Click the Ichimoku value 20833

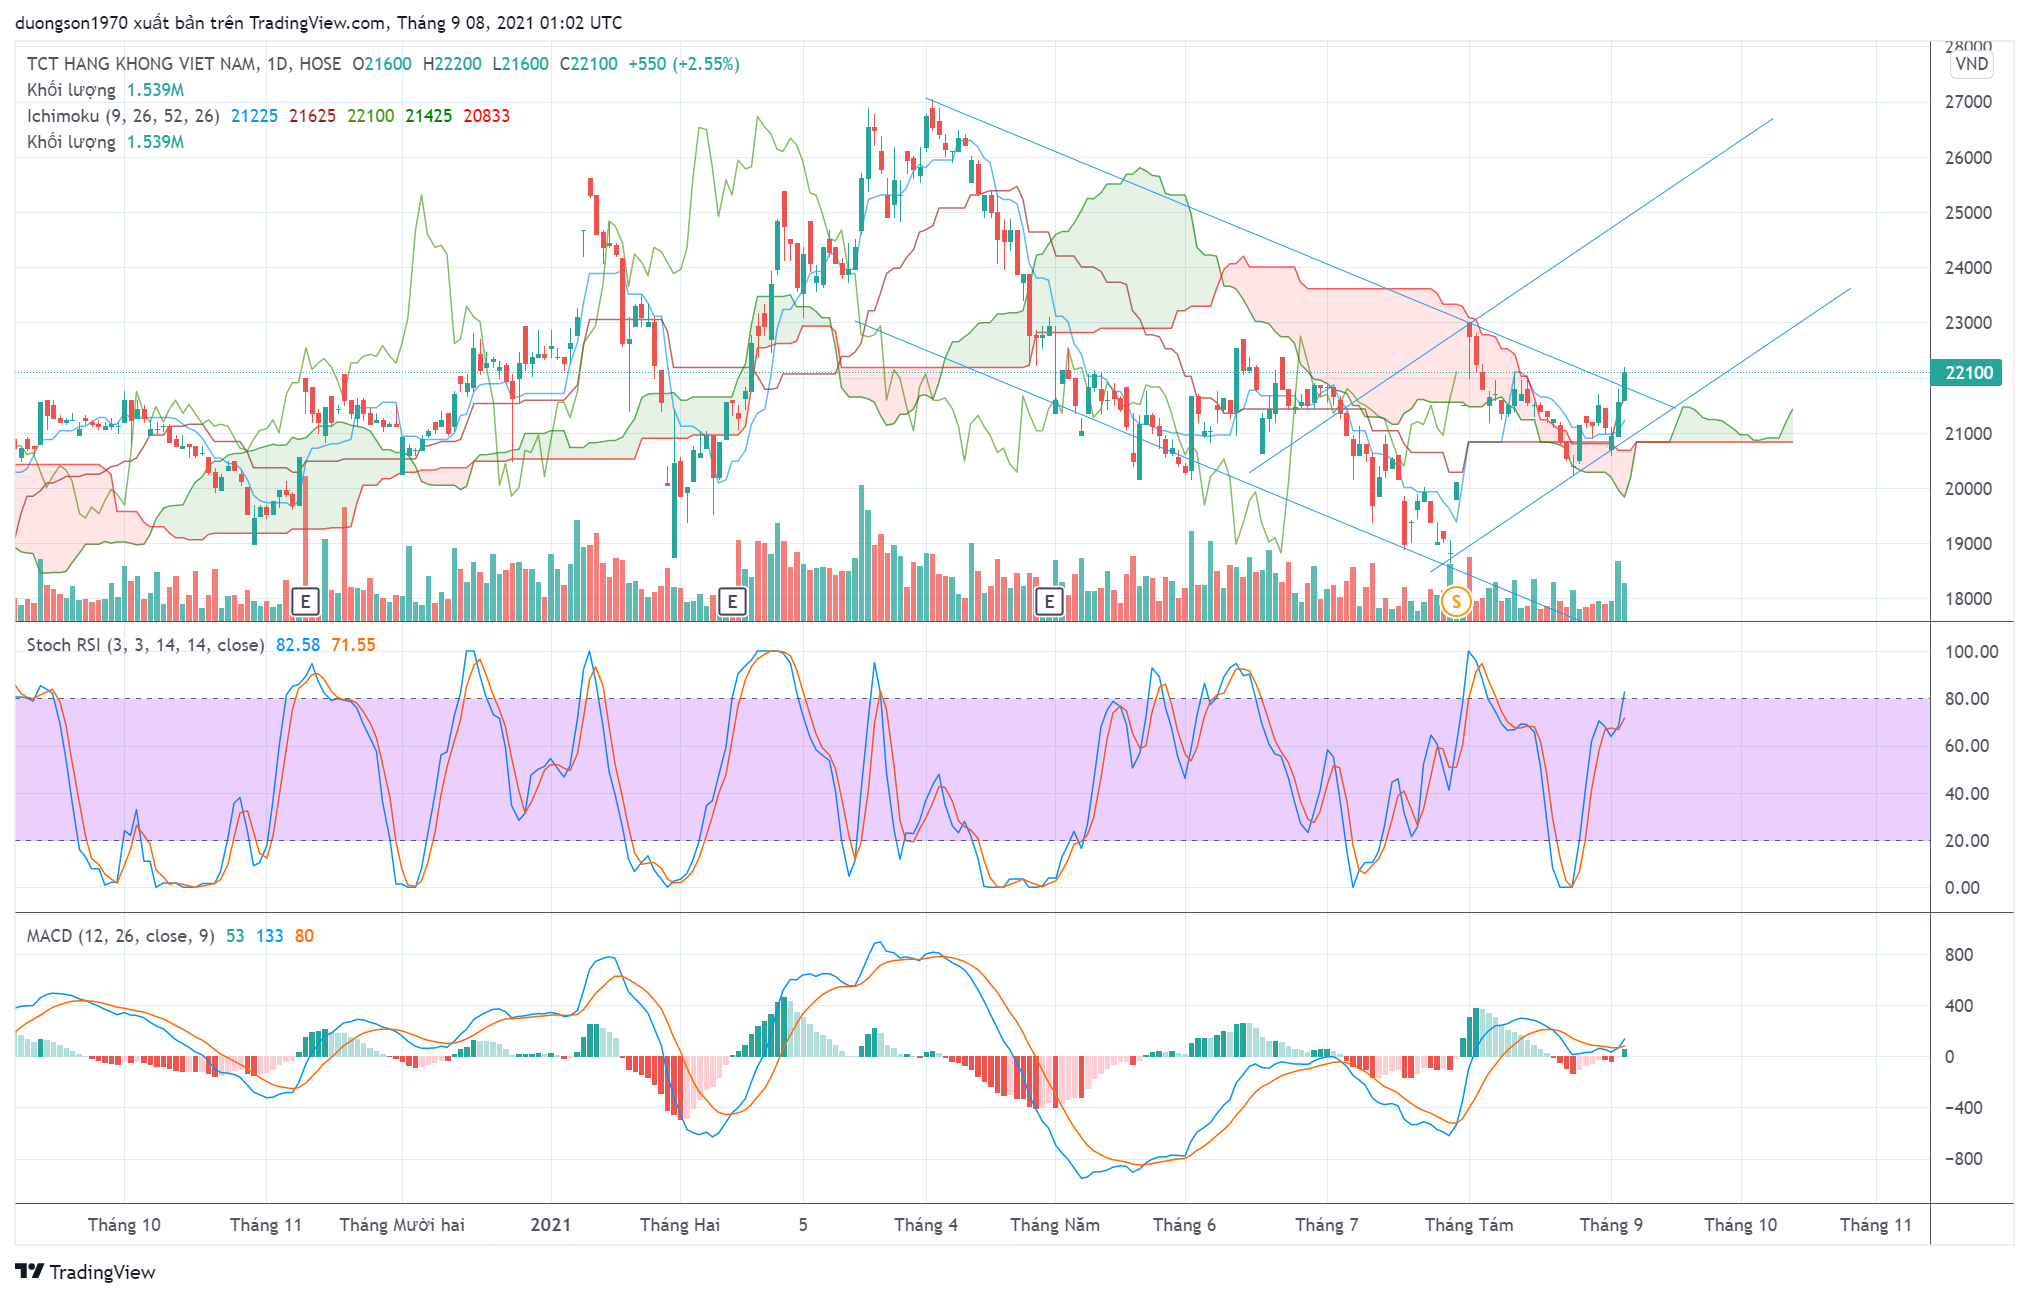coord(486,116)
